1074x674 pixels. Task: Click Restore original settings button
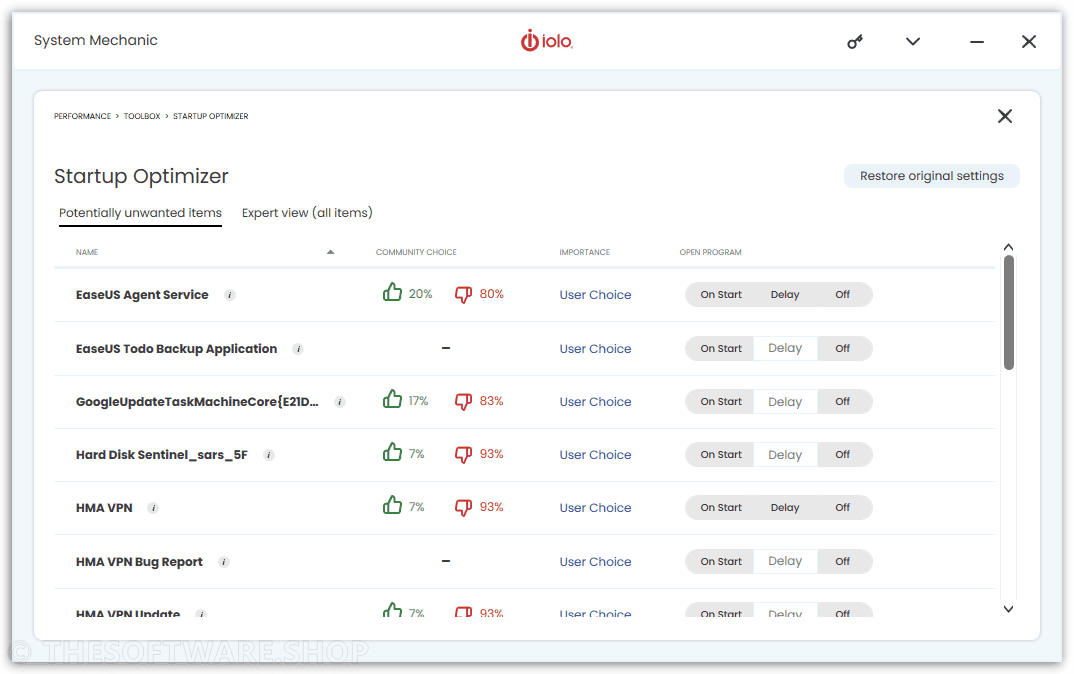click(x=932, y=176)
